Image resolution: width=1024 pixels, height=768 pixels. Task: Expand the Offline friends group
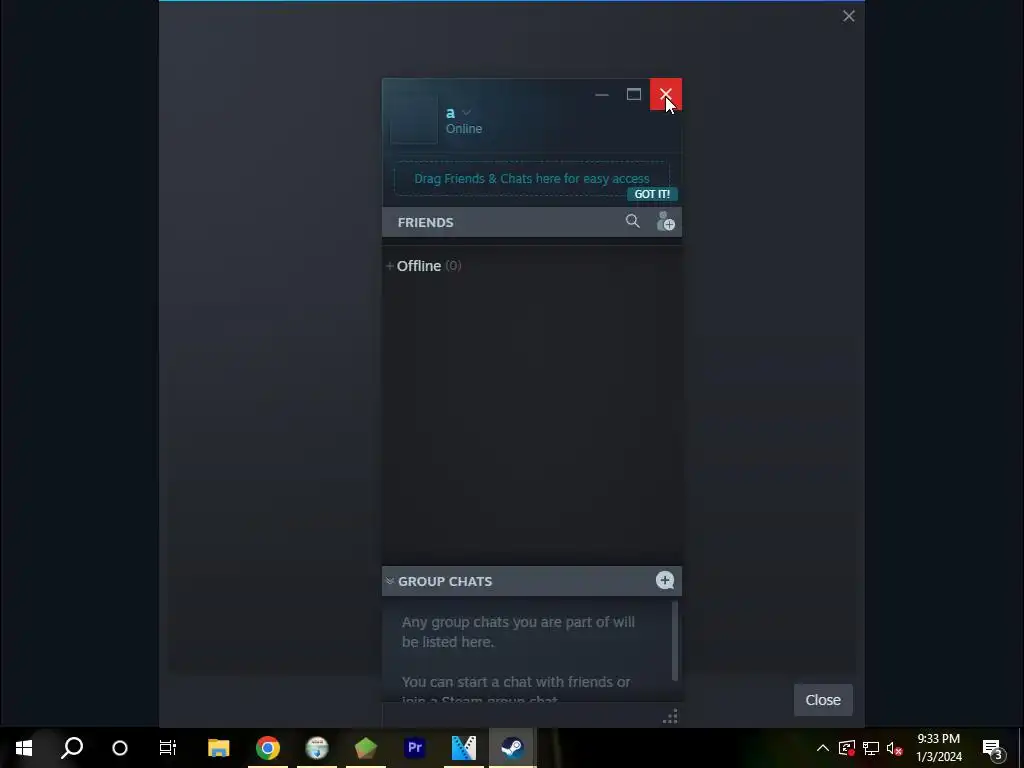click(390, 266)
